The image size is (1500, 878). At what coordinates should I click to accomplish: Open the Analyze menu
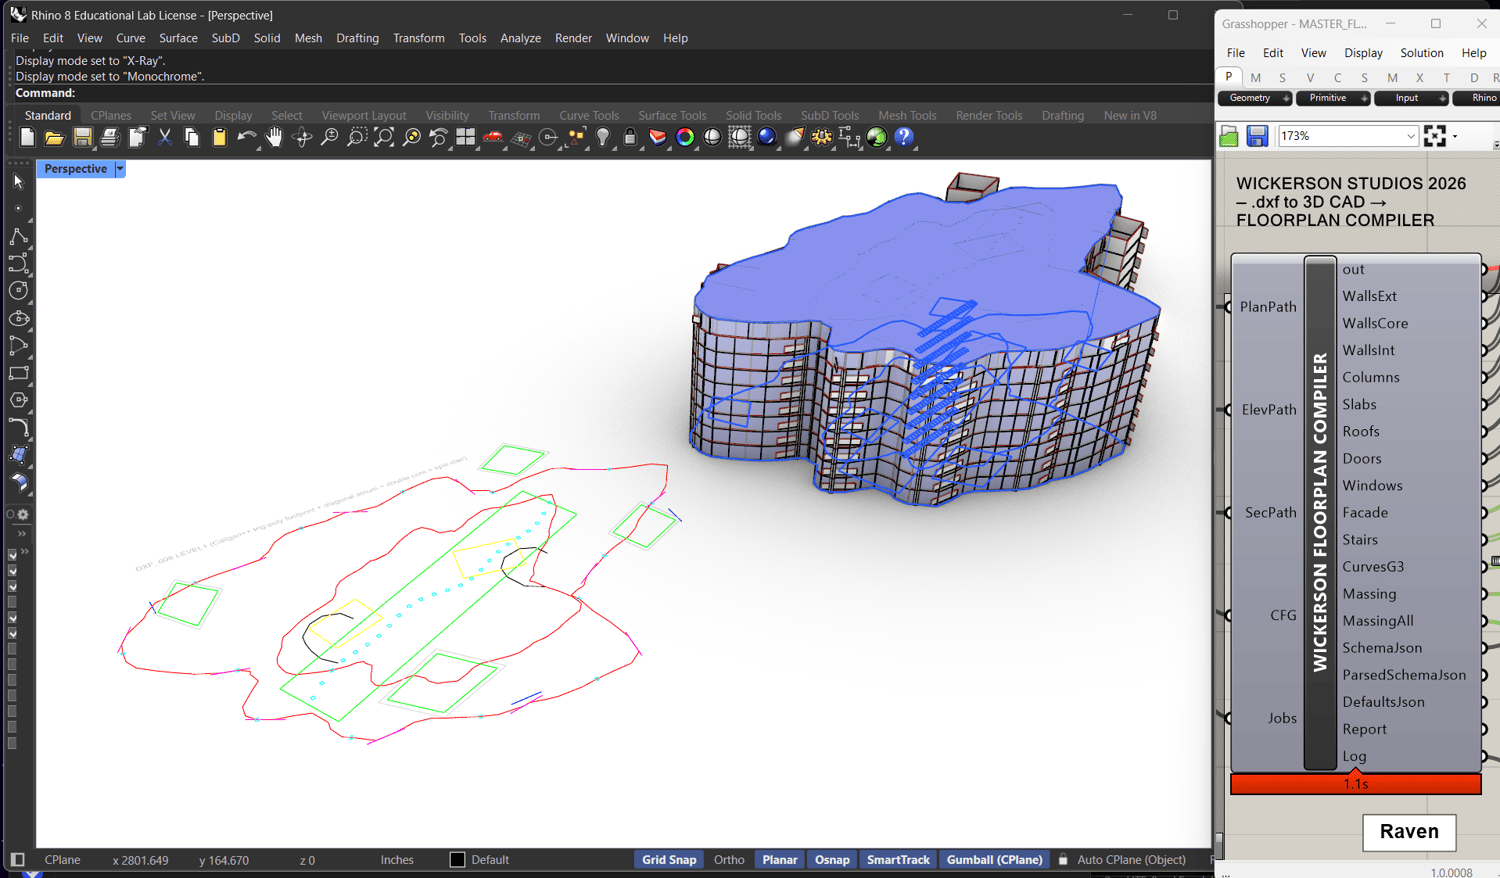coord(520,38)
